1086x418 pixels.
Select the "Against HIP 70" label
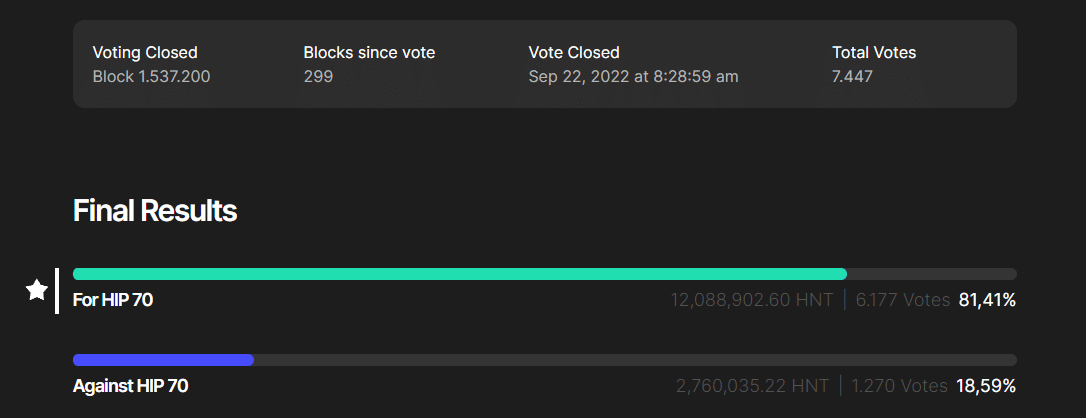click(x=131, y=385)
